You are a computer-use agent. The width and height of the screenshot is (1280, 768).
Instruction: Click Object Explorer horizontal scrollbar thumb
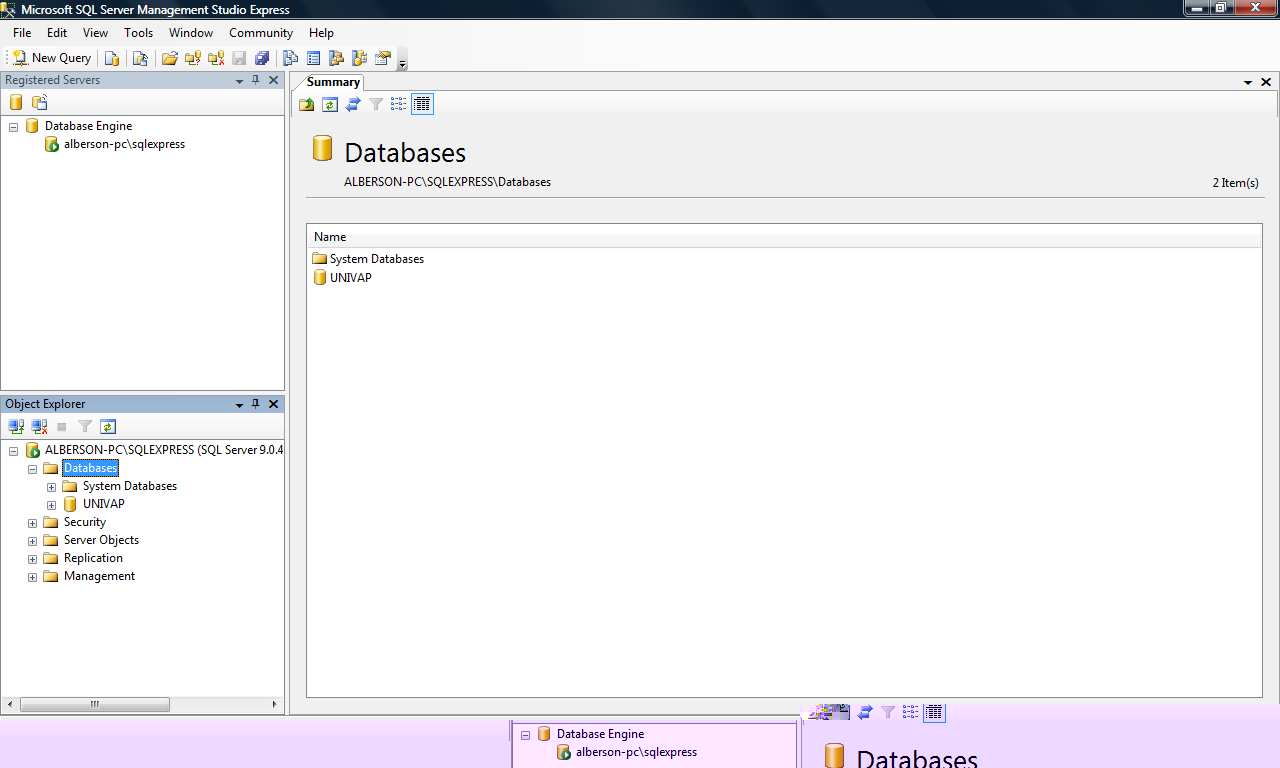[95, 704]
